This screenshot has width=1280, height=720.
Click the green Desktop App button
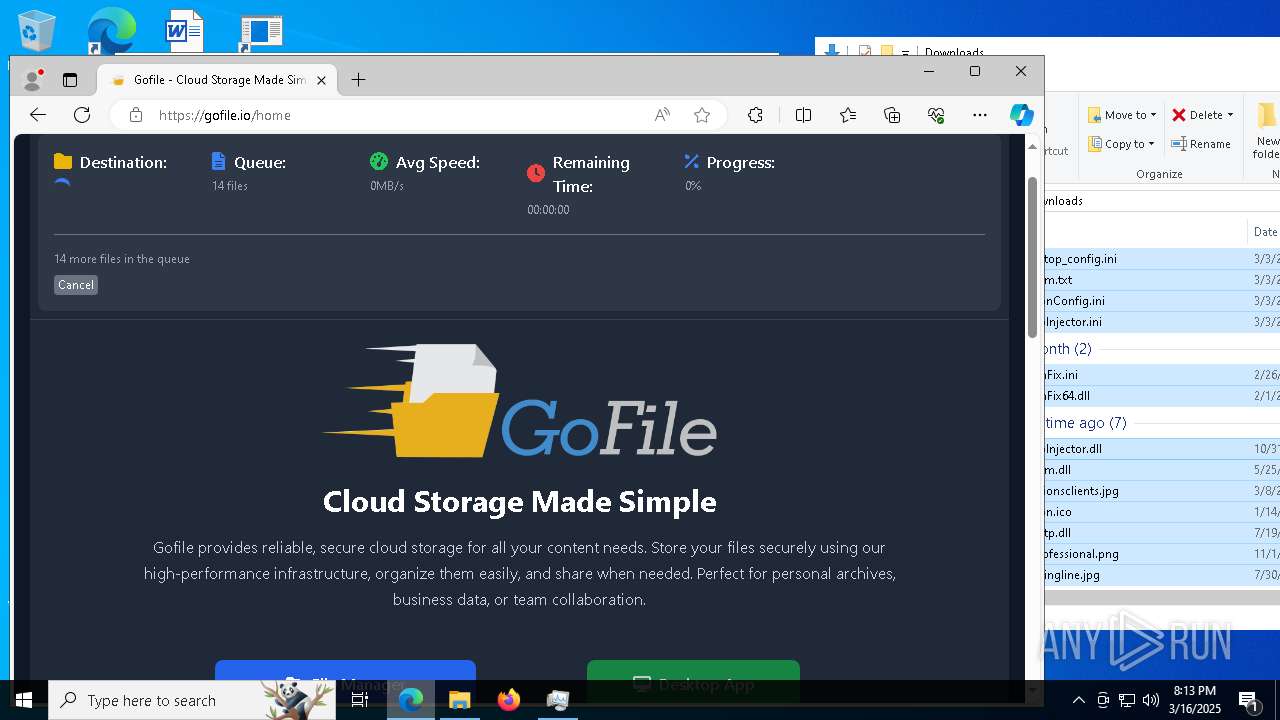[x=693, y=682]
